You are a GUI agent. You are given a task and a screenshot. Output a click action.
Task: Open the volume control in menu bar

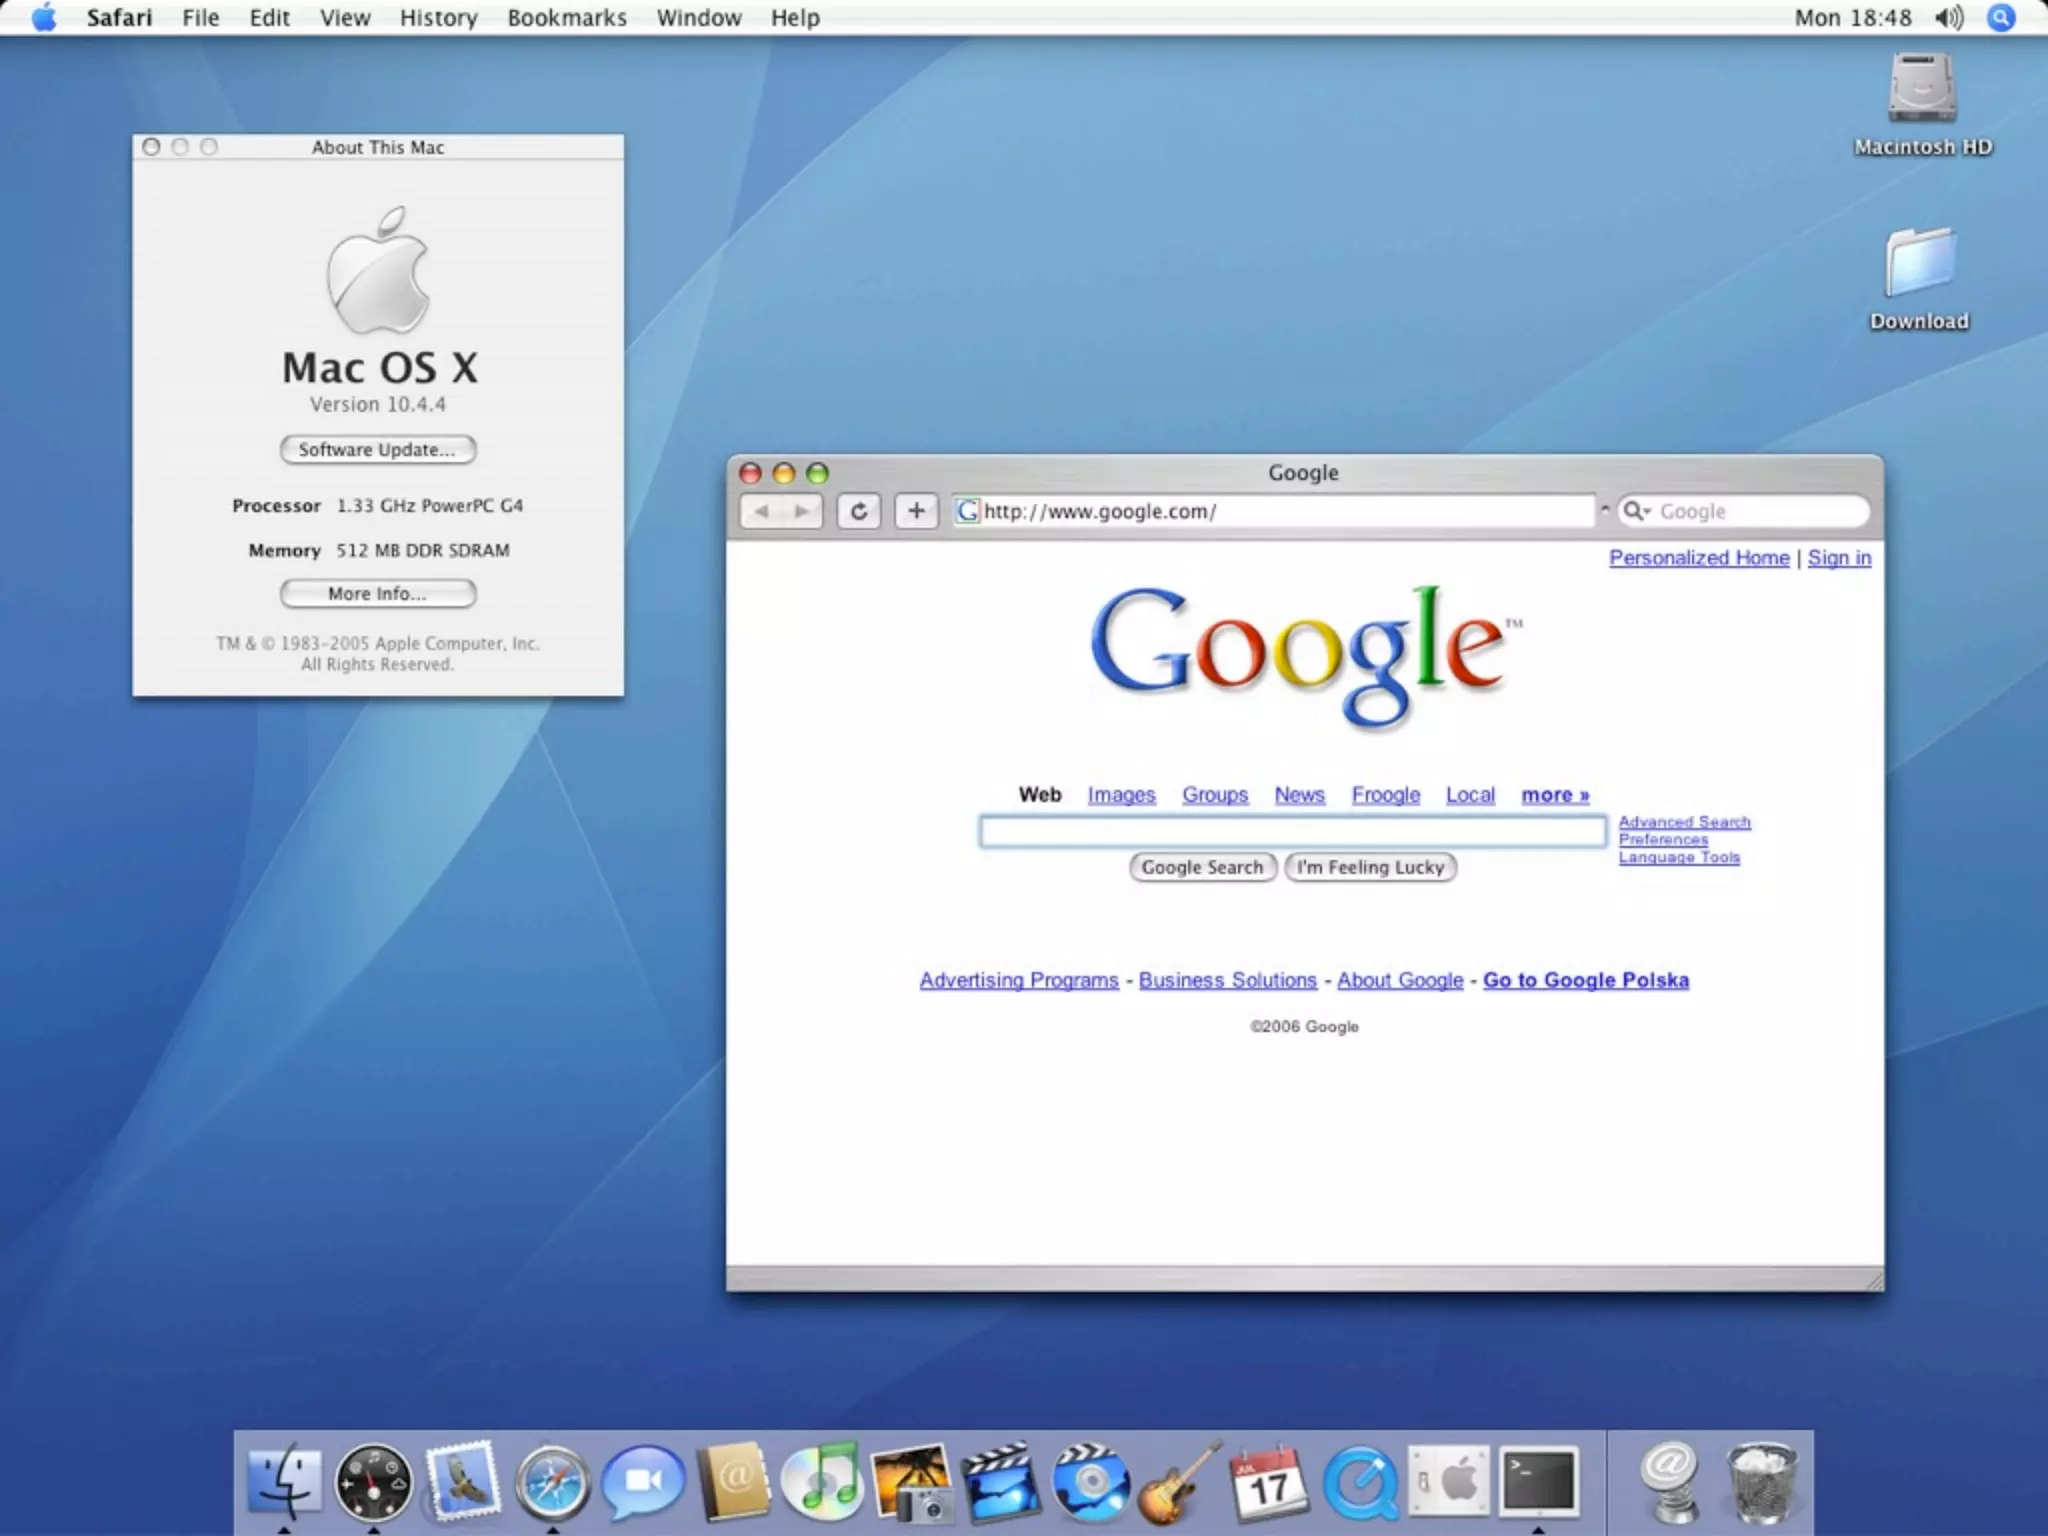(1948, 17)
